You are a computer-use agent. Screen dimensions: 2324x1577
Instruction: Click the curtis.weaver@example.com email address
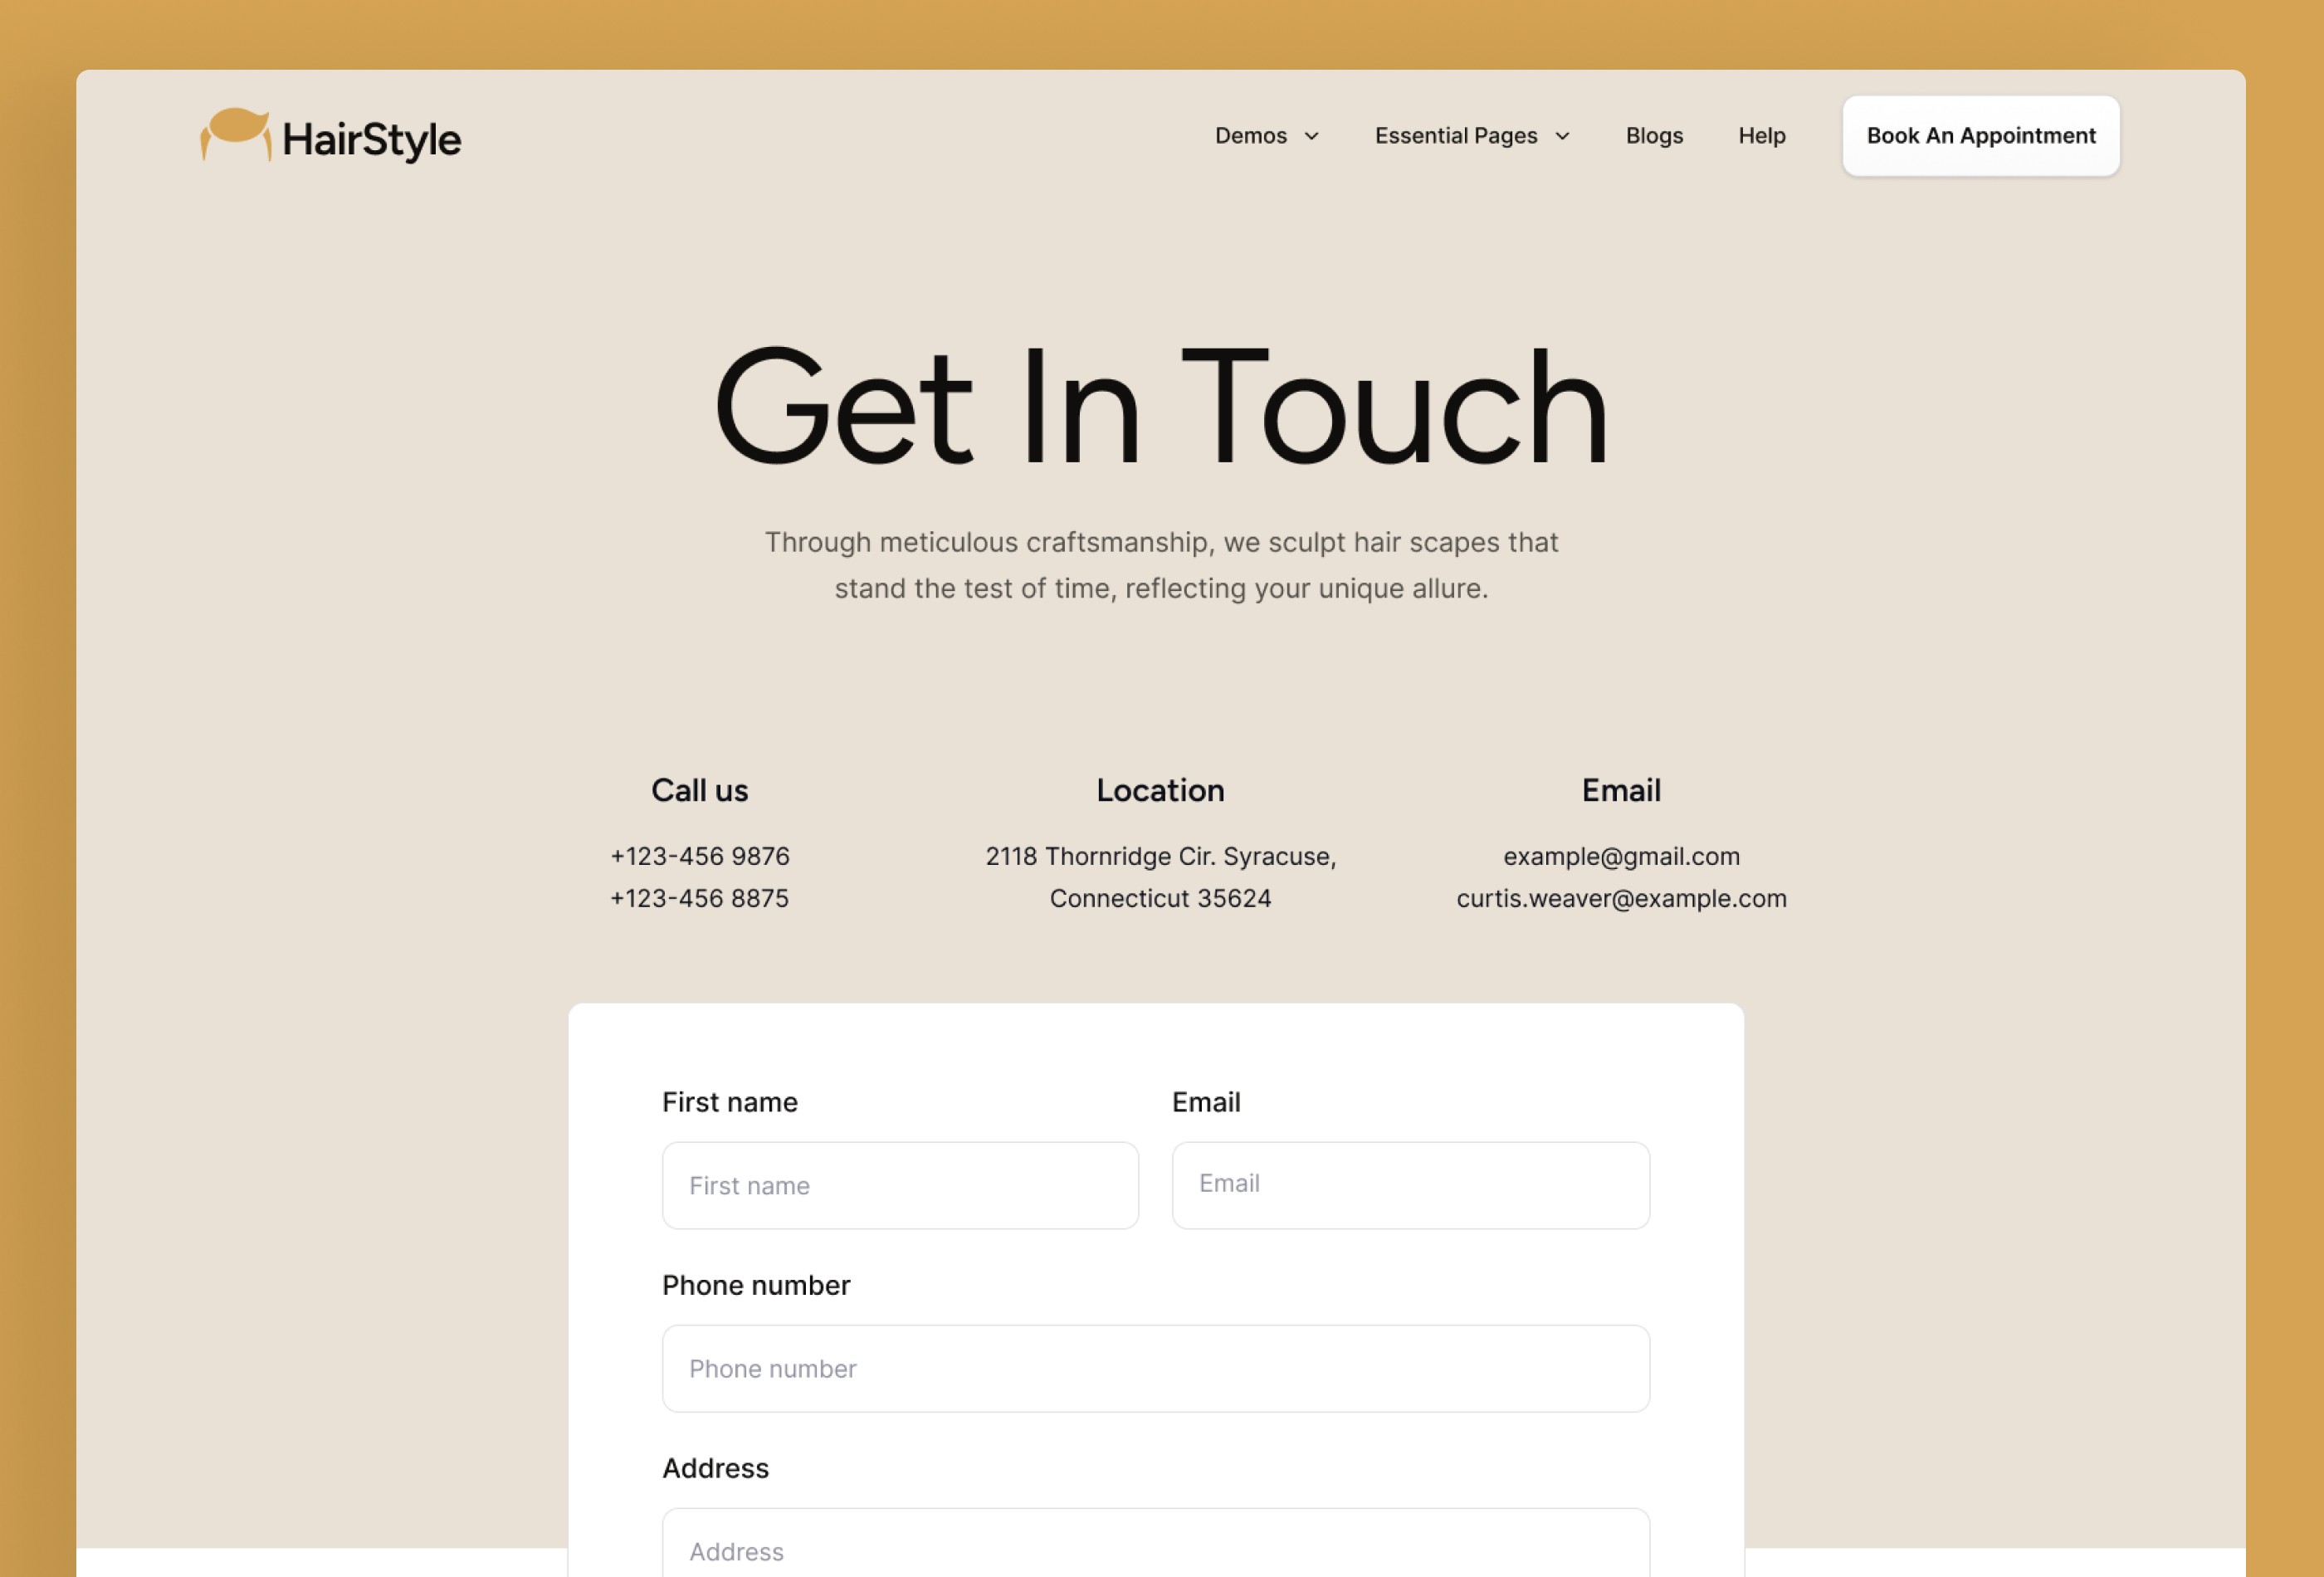click(1622, 899)
